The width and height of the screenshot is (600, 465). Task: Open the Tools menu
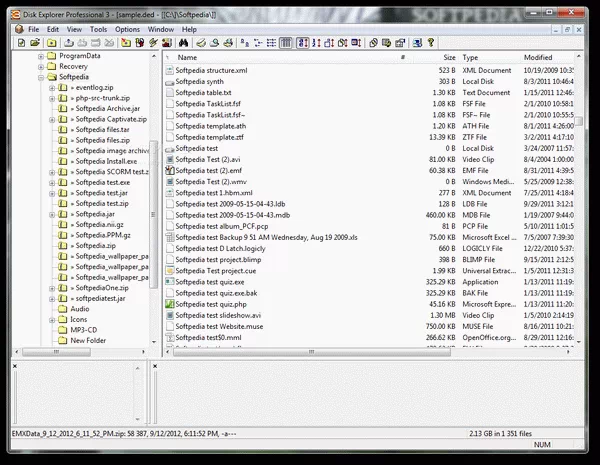coord(98,29)
